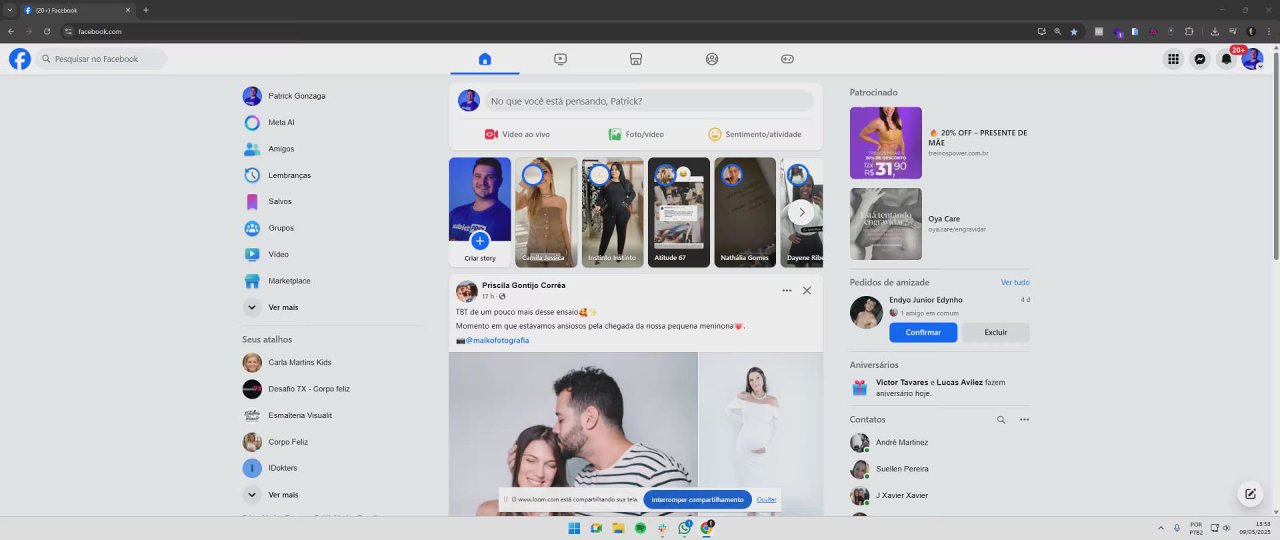The width and height of the screenshot is (1280, 540).
Task: Click the Ocultar link in sharing bar
Action: [x=766, y=499]
